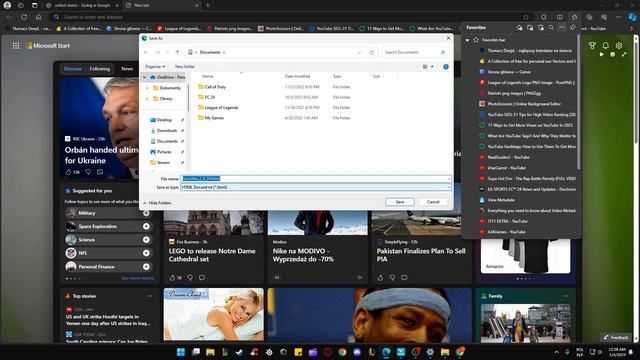Viewport: 640px width, 360px height.
Task: Sort files by the Type column
Action: [337, 76]
